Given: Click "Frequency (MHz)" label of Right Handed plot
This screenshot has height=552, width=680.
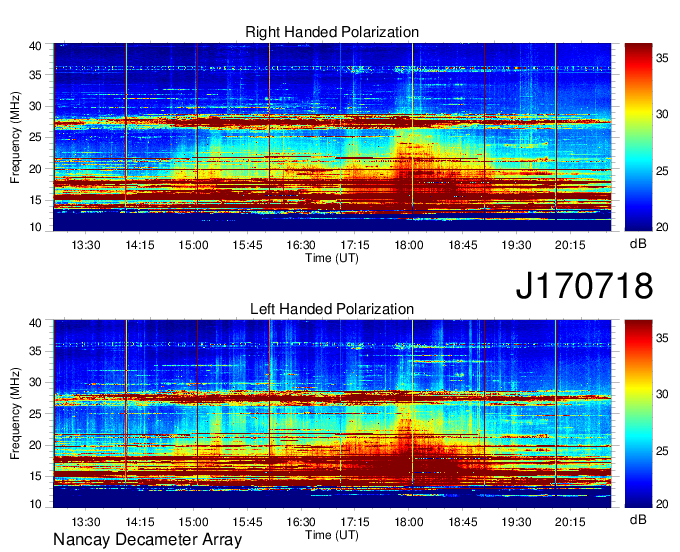Looking at the screenshot, I should pyautogui.click(x=15, y=137).
